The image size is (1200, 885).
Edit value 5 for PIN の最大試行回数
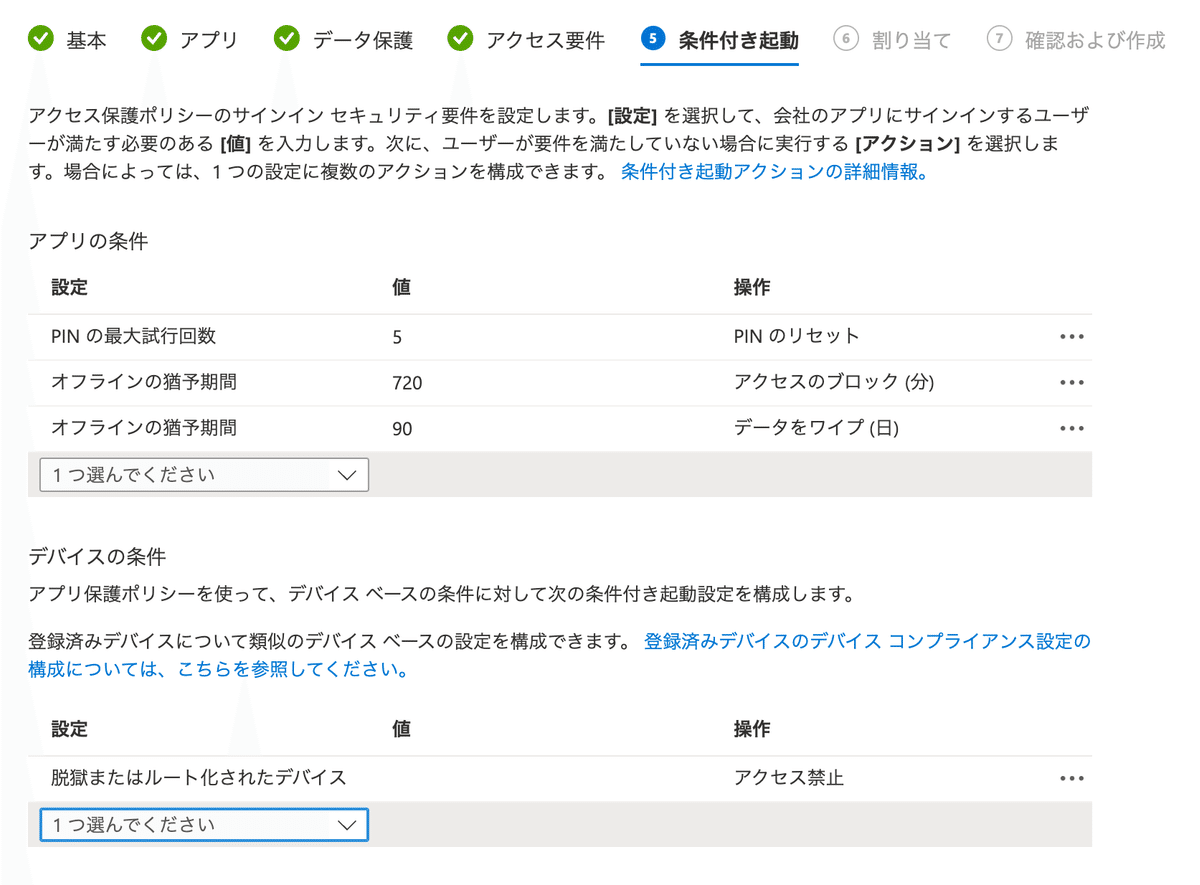397,337
